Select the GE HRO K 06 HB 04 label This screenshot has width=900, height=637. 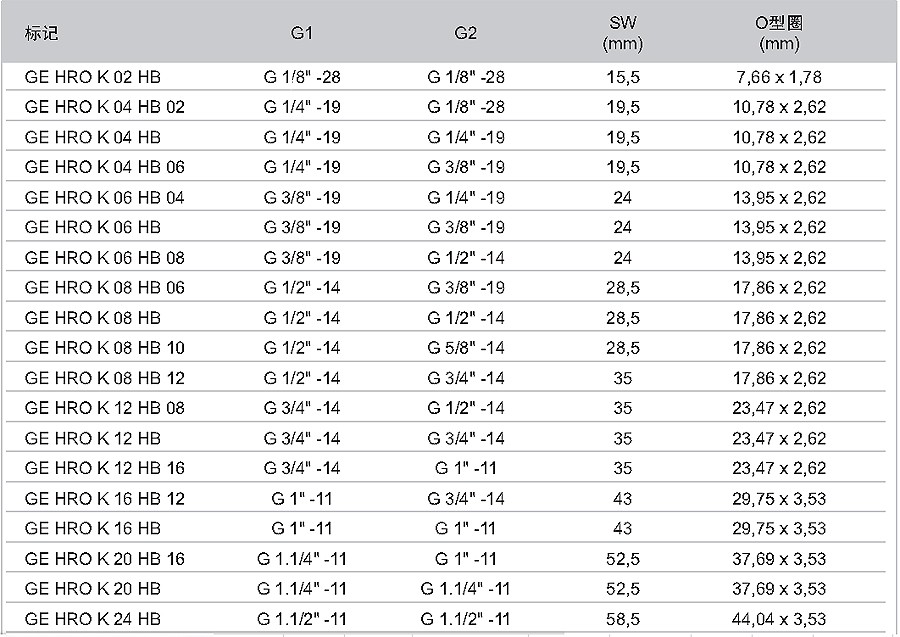coord(104,198)
